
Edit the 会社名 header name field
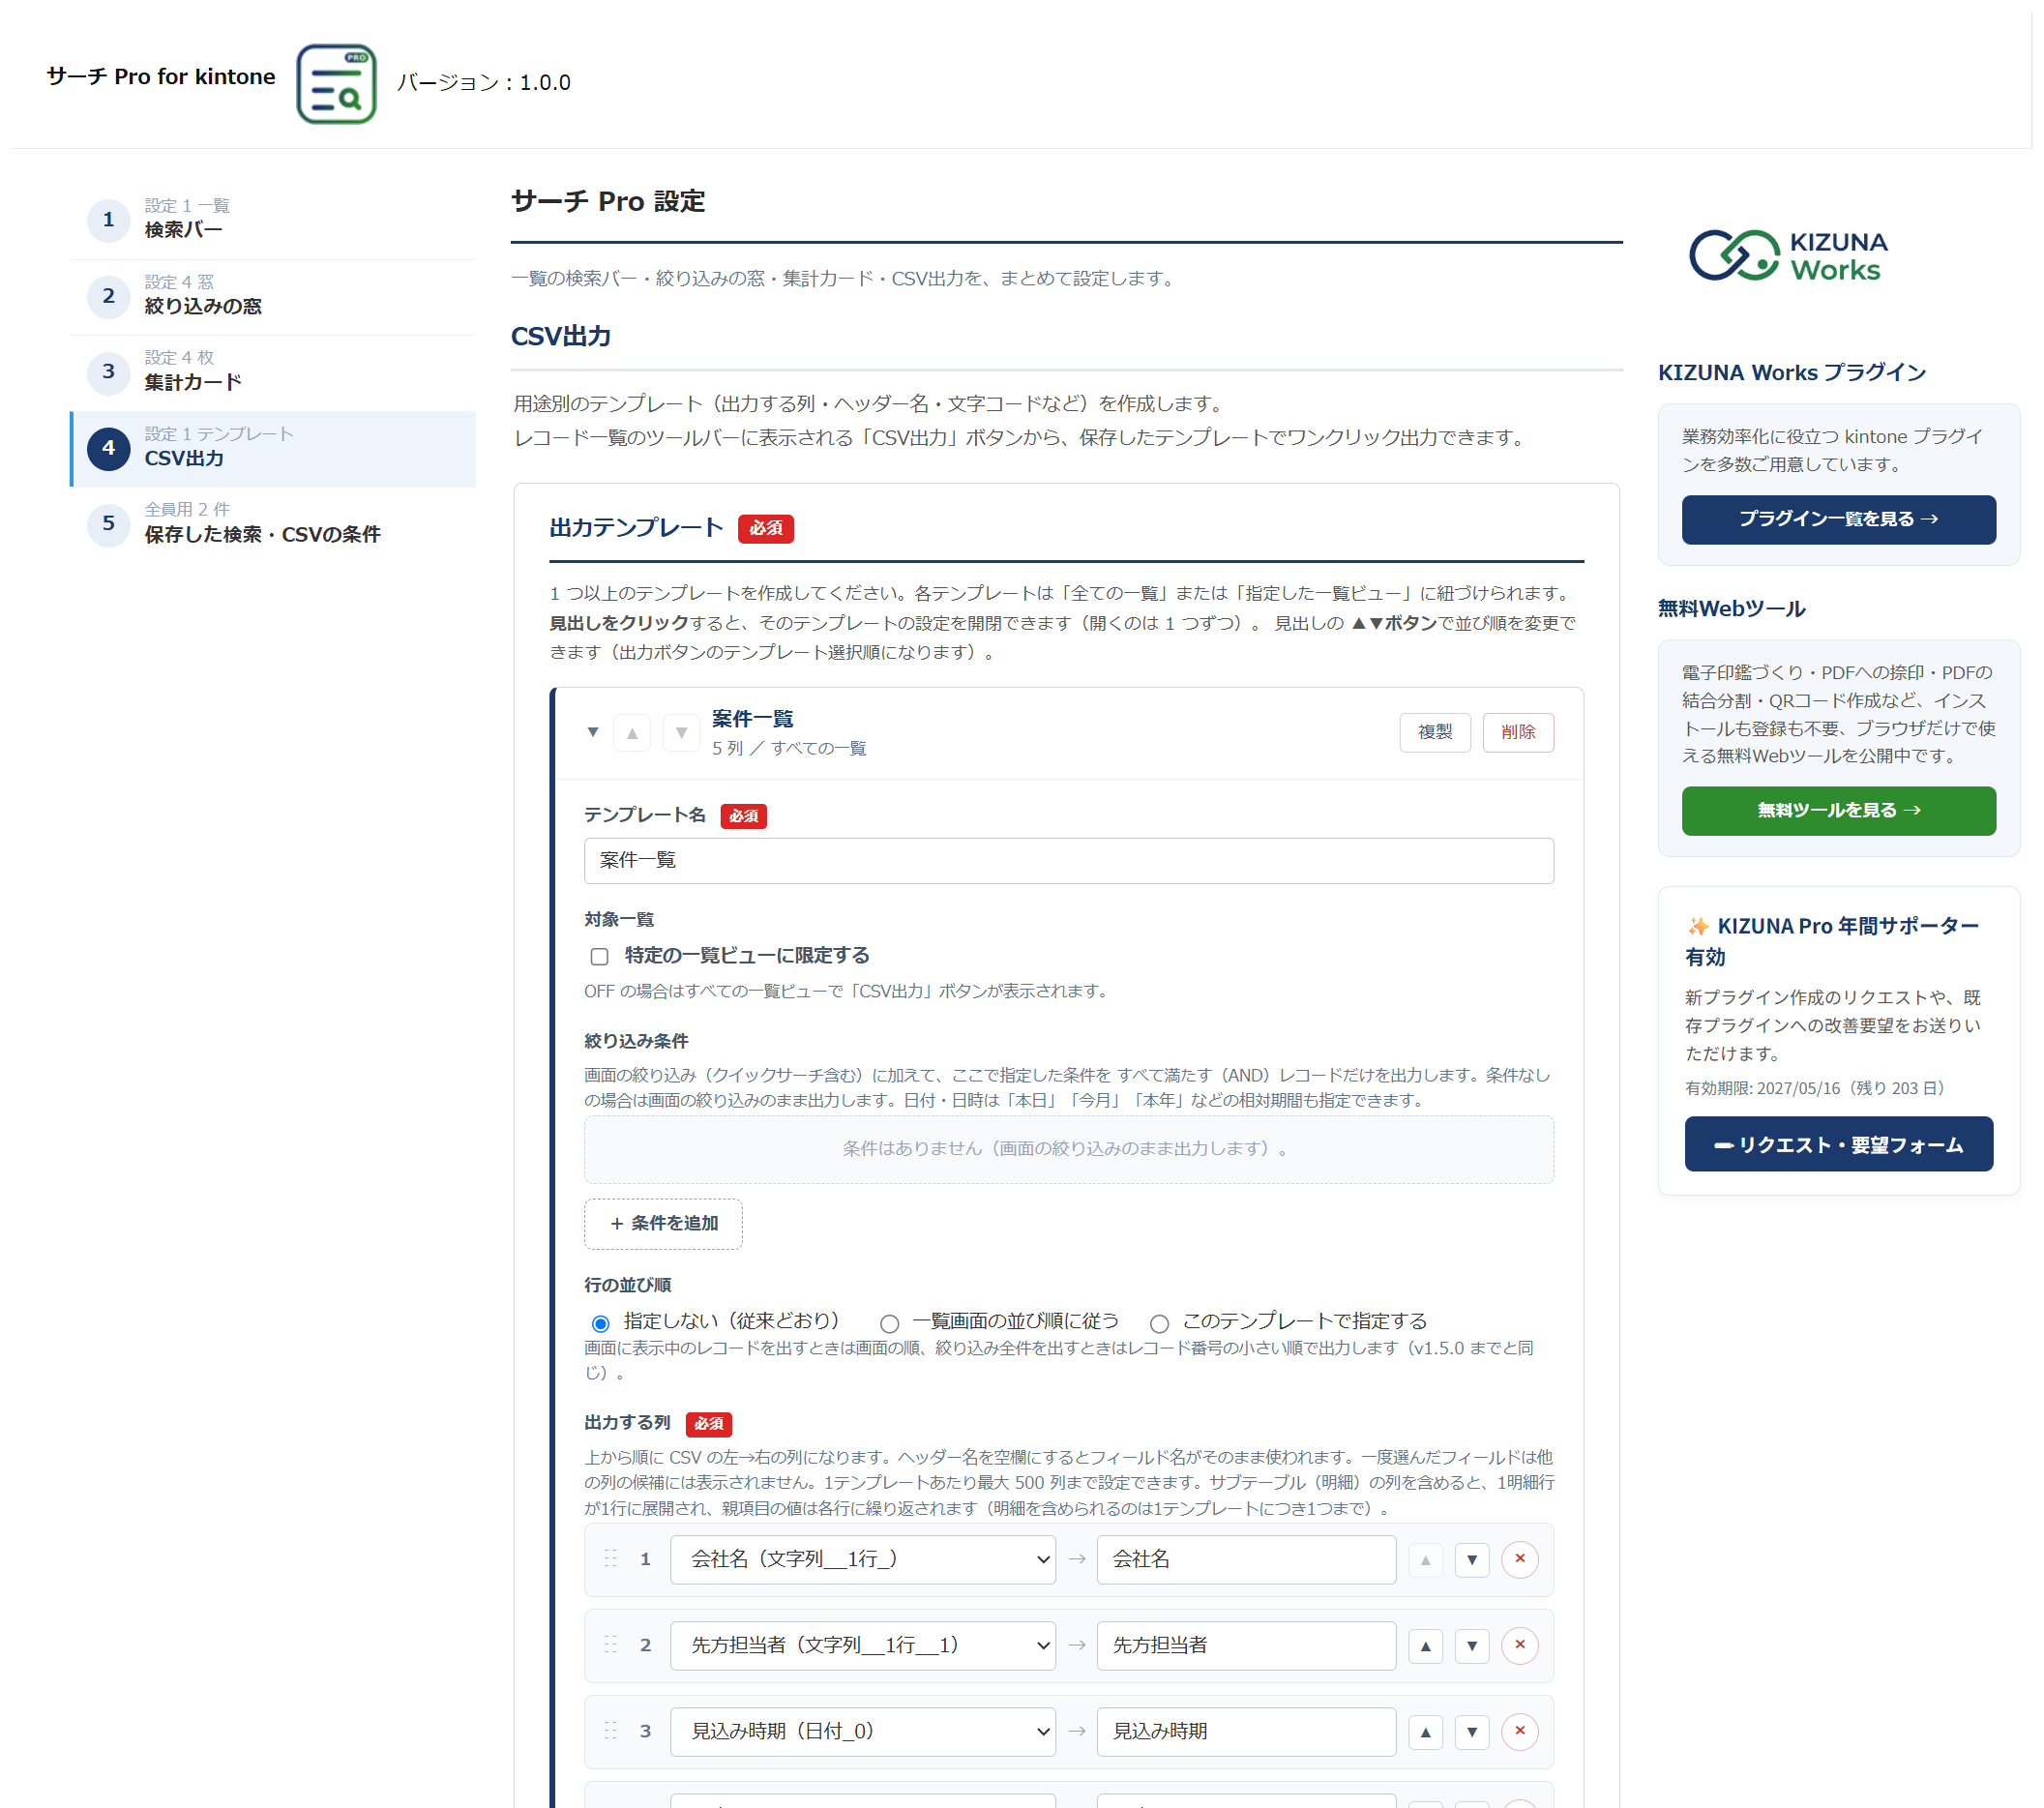1246,1560
